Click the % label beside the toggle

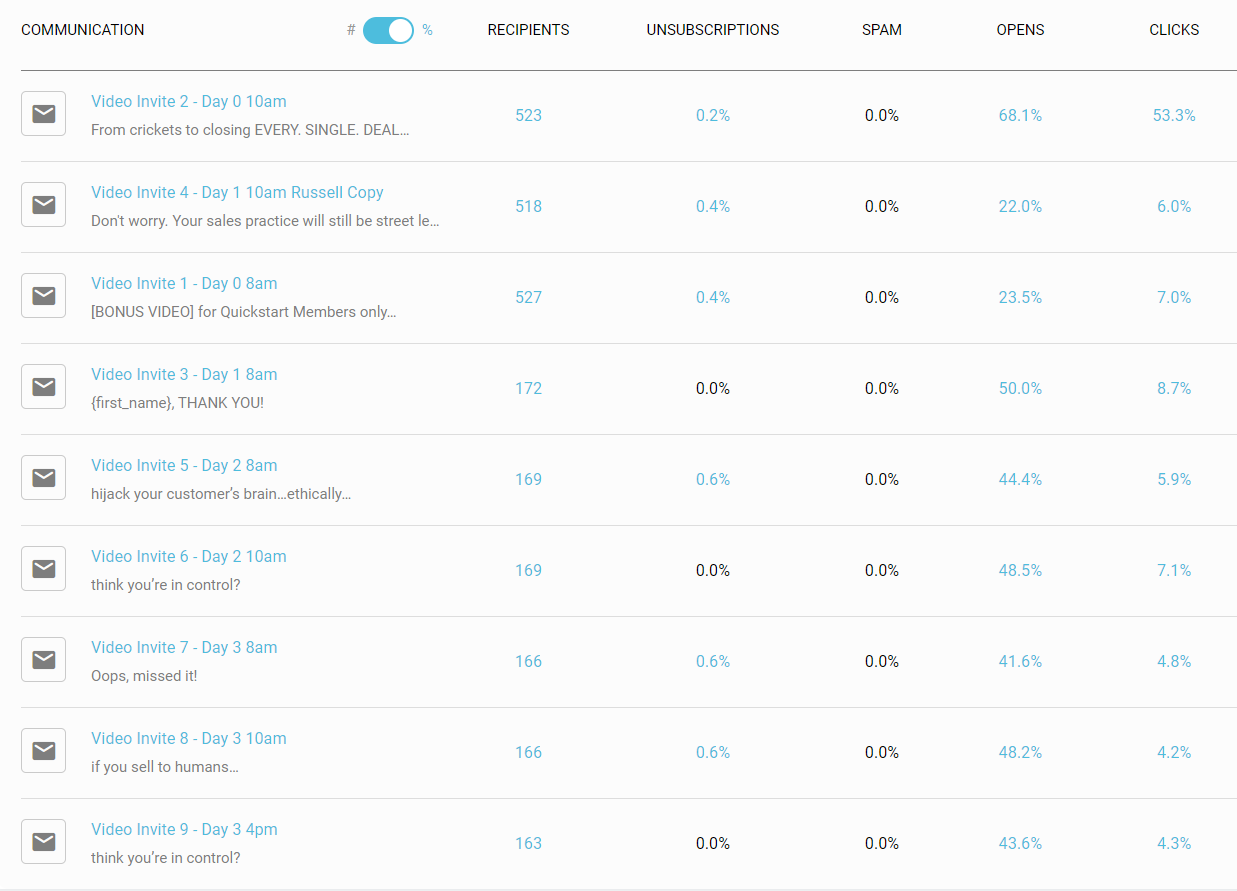click(427, 30)
